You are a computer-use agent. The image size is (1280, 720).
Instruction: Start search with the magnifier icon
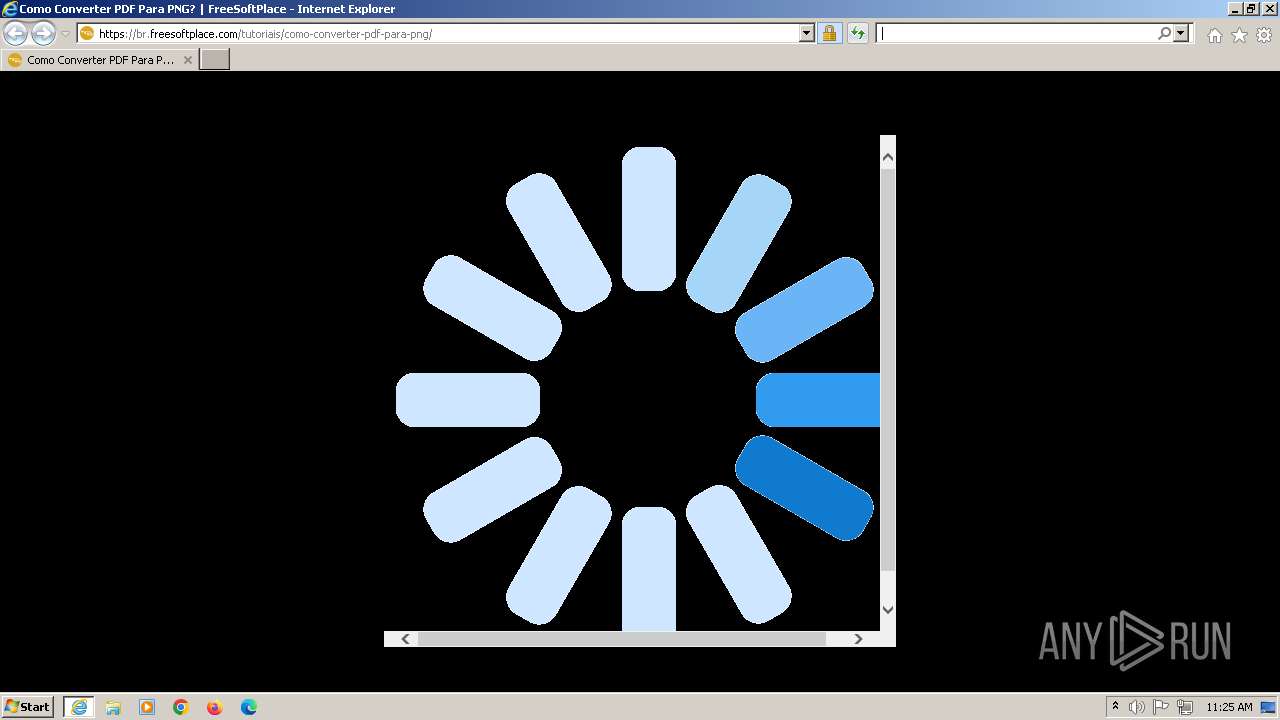pyautogui.click(x=1164, y=34)
